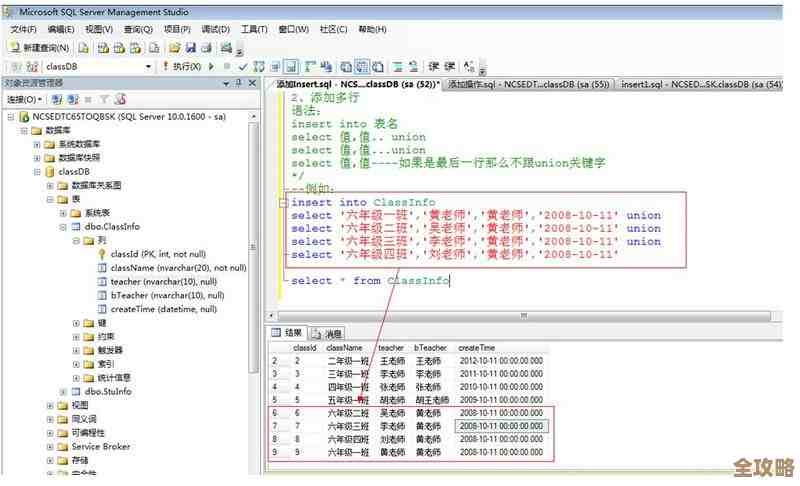Open the 查询(Q) menu
The image size is (800, 486).
tap(138, 30)
